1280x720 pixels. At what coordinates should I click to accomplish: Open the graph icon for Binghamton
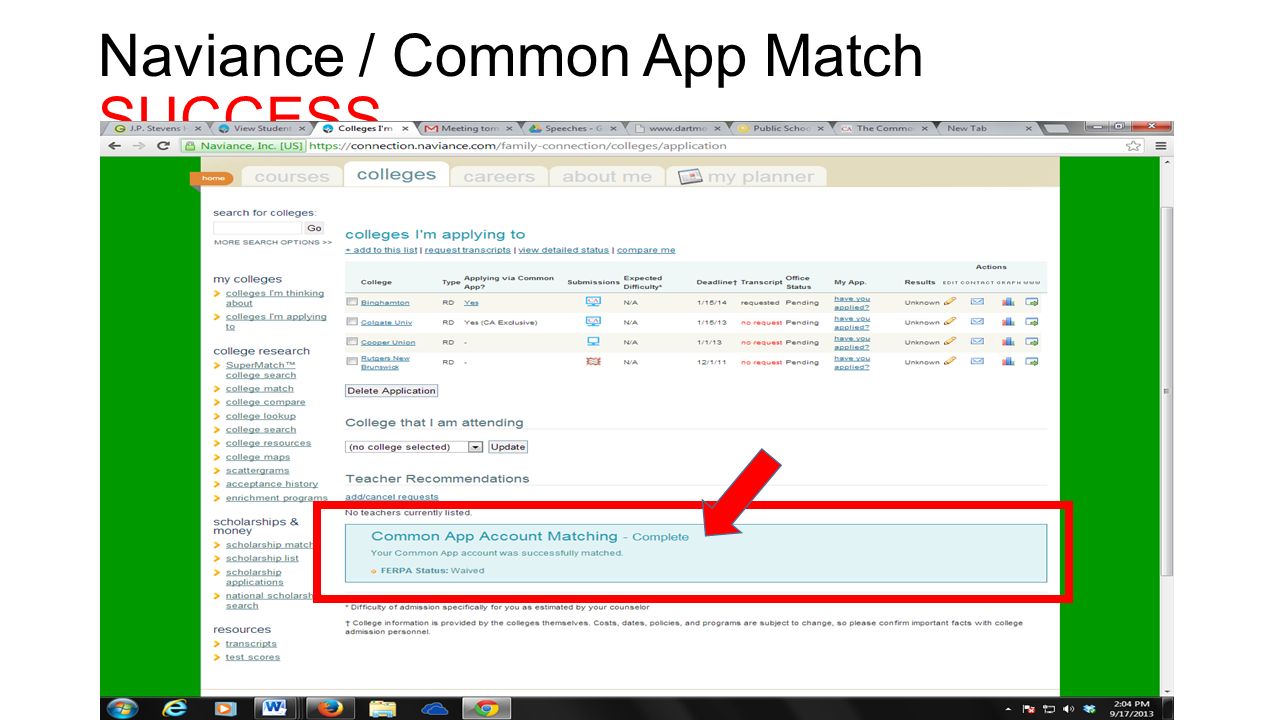click(x=1008, y=302)
